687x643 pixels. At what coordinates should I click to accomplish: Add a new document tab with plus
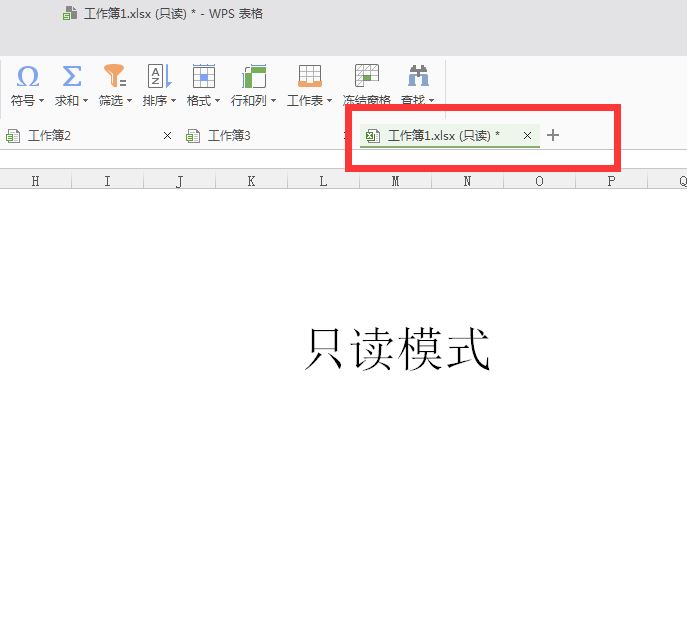pos(553,135)
